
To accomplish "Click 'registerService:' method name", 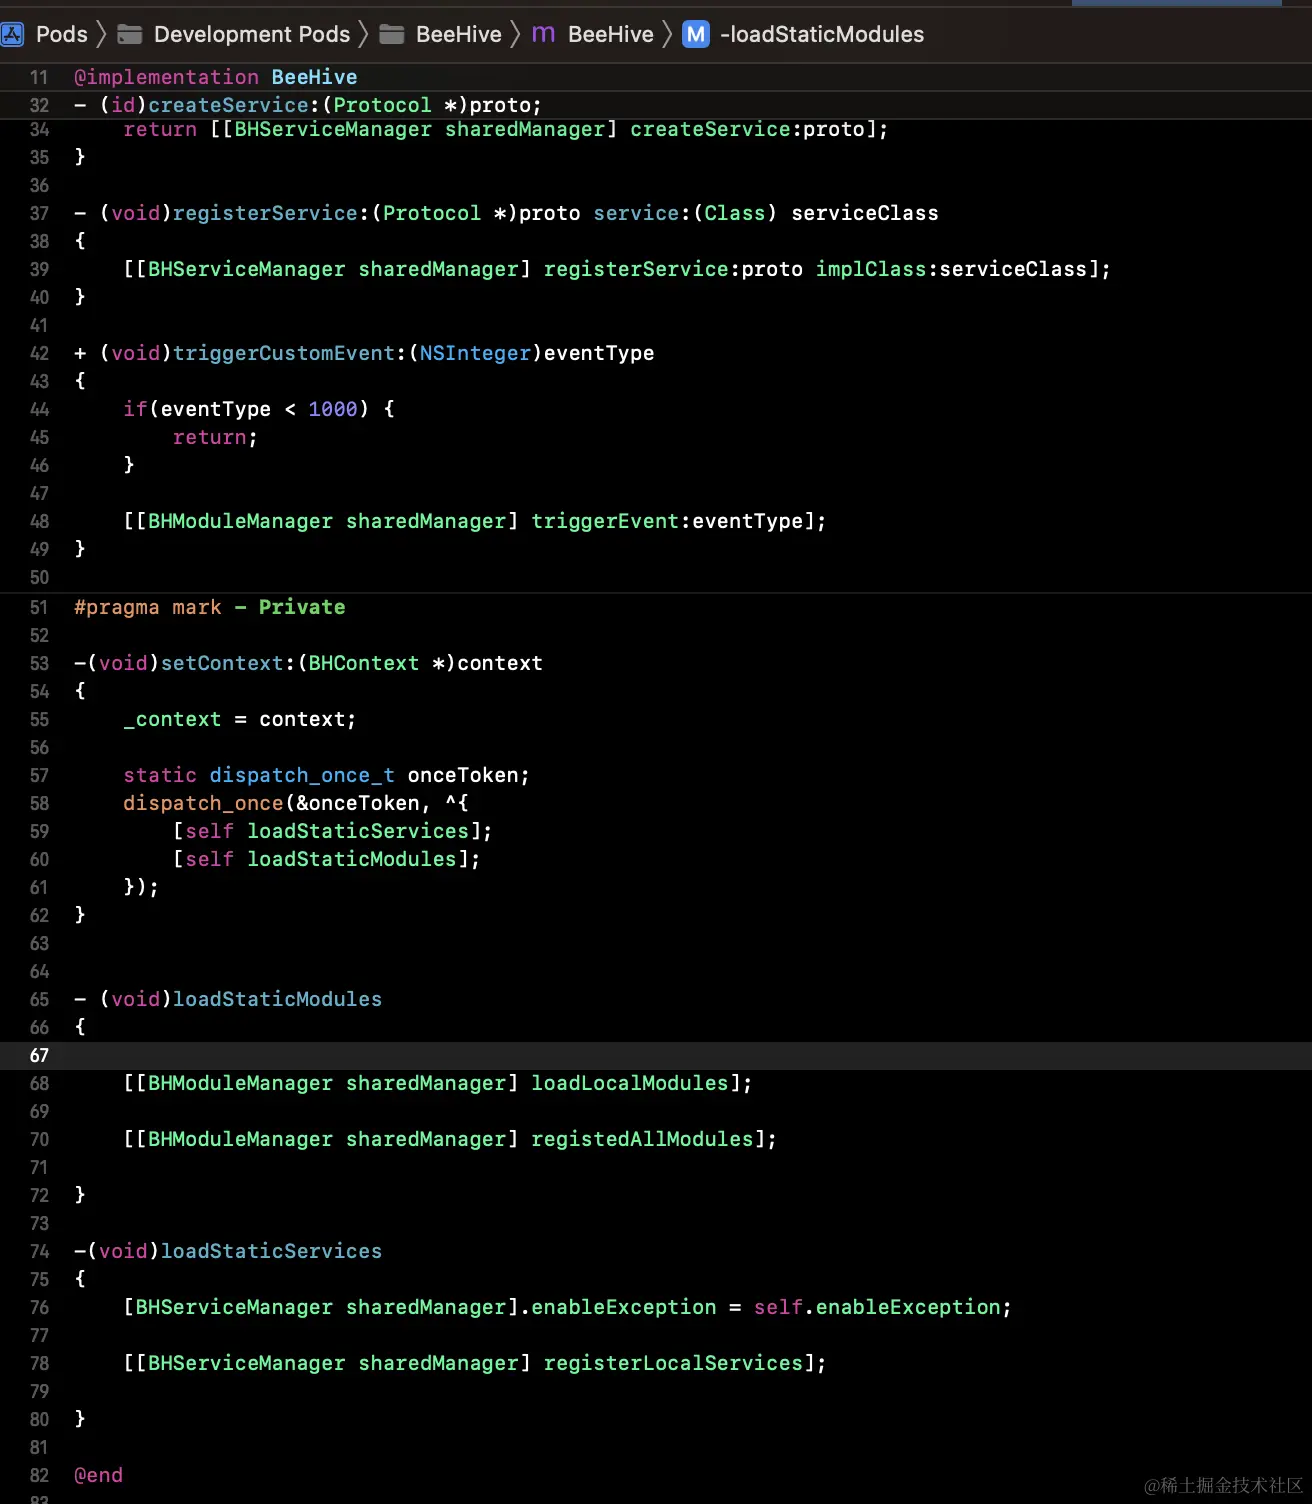I will pos(271,213).
